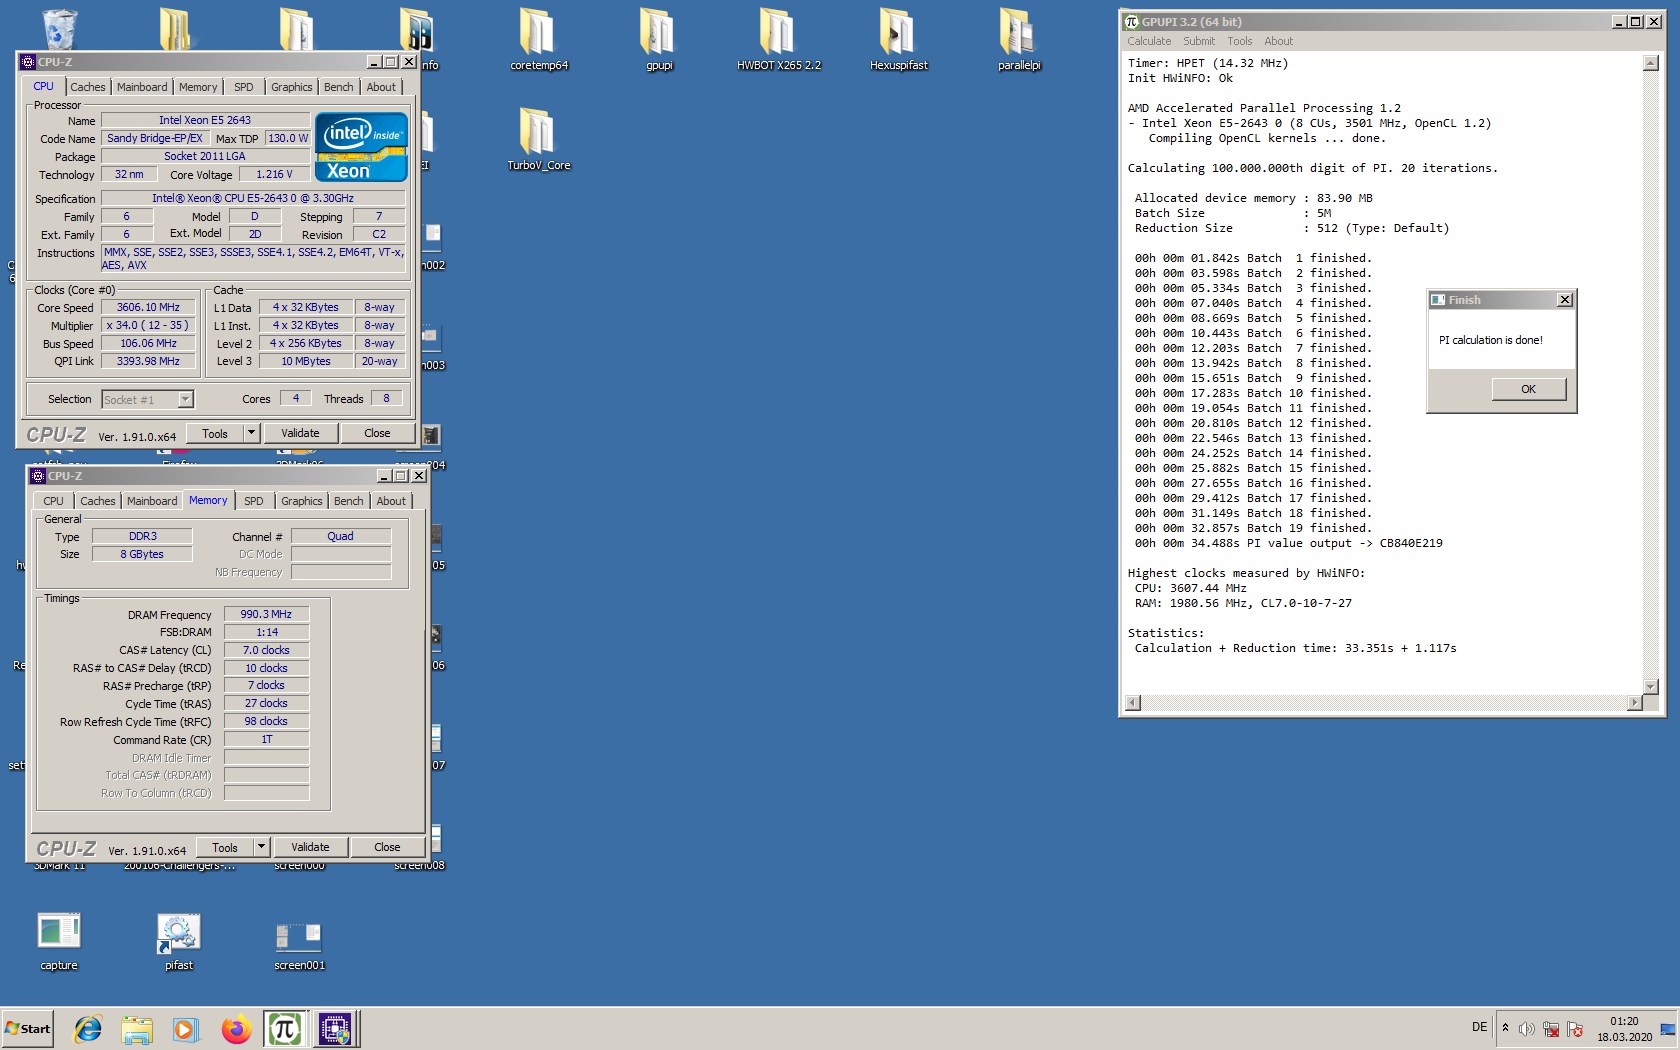Click Validate in upper CPU-Z window

click(300, 433)
